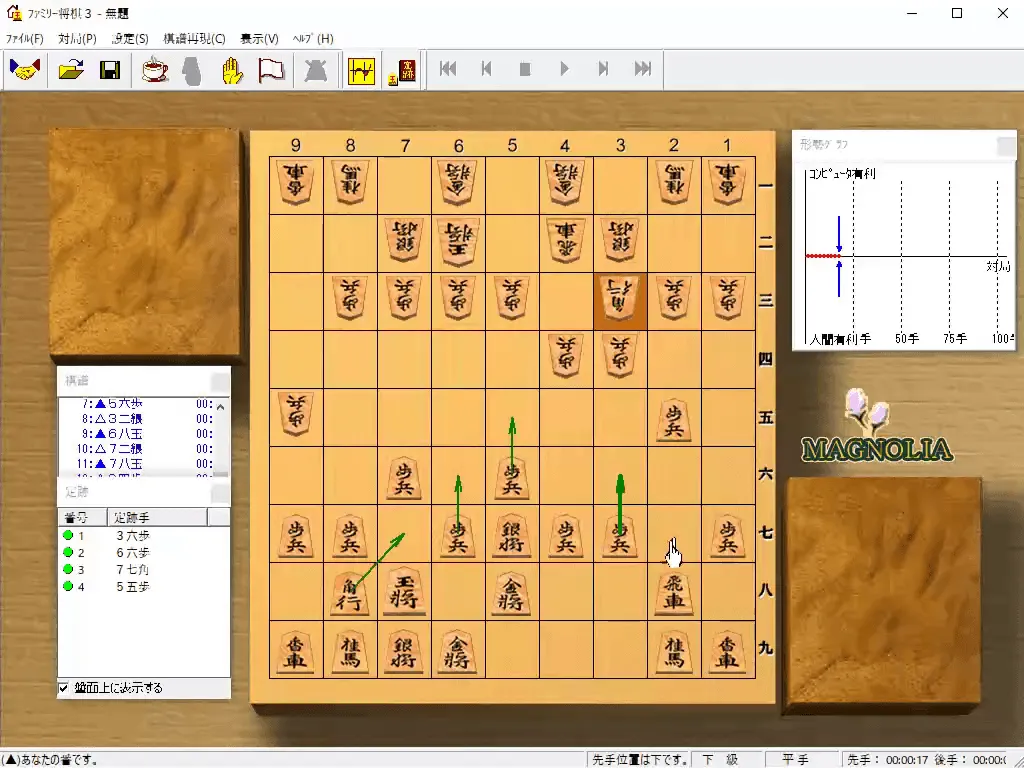Click the coffee cup break icon
This screenshot has width=1024, height=768.
pos(155,69)
